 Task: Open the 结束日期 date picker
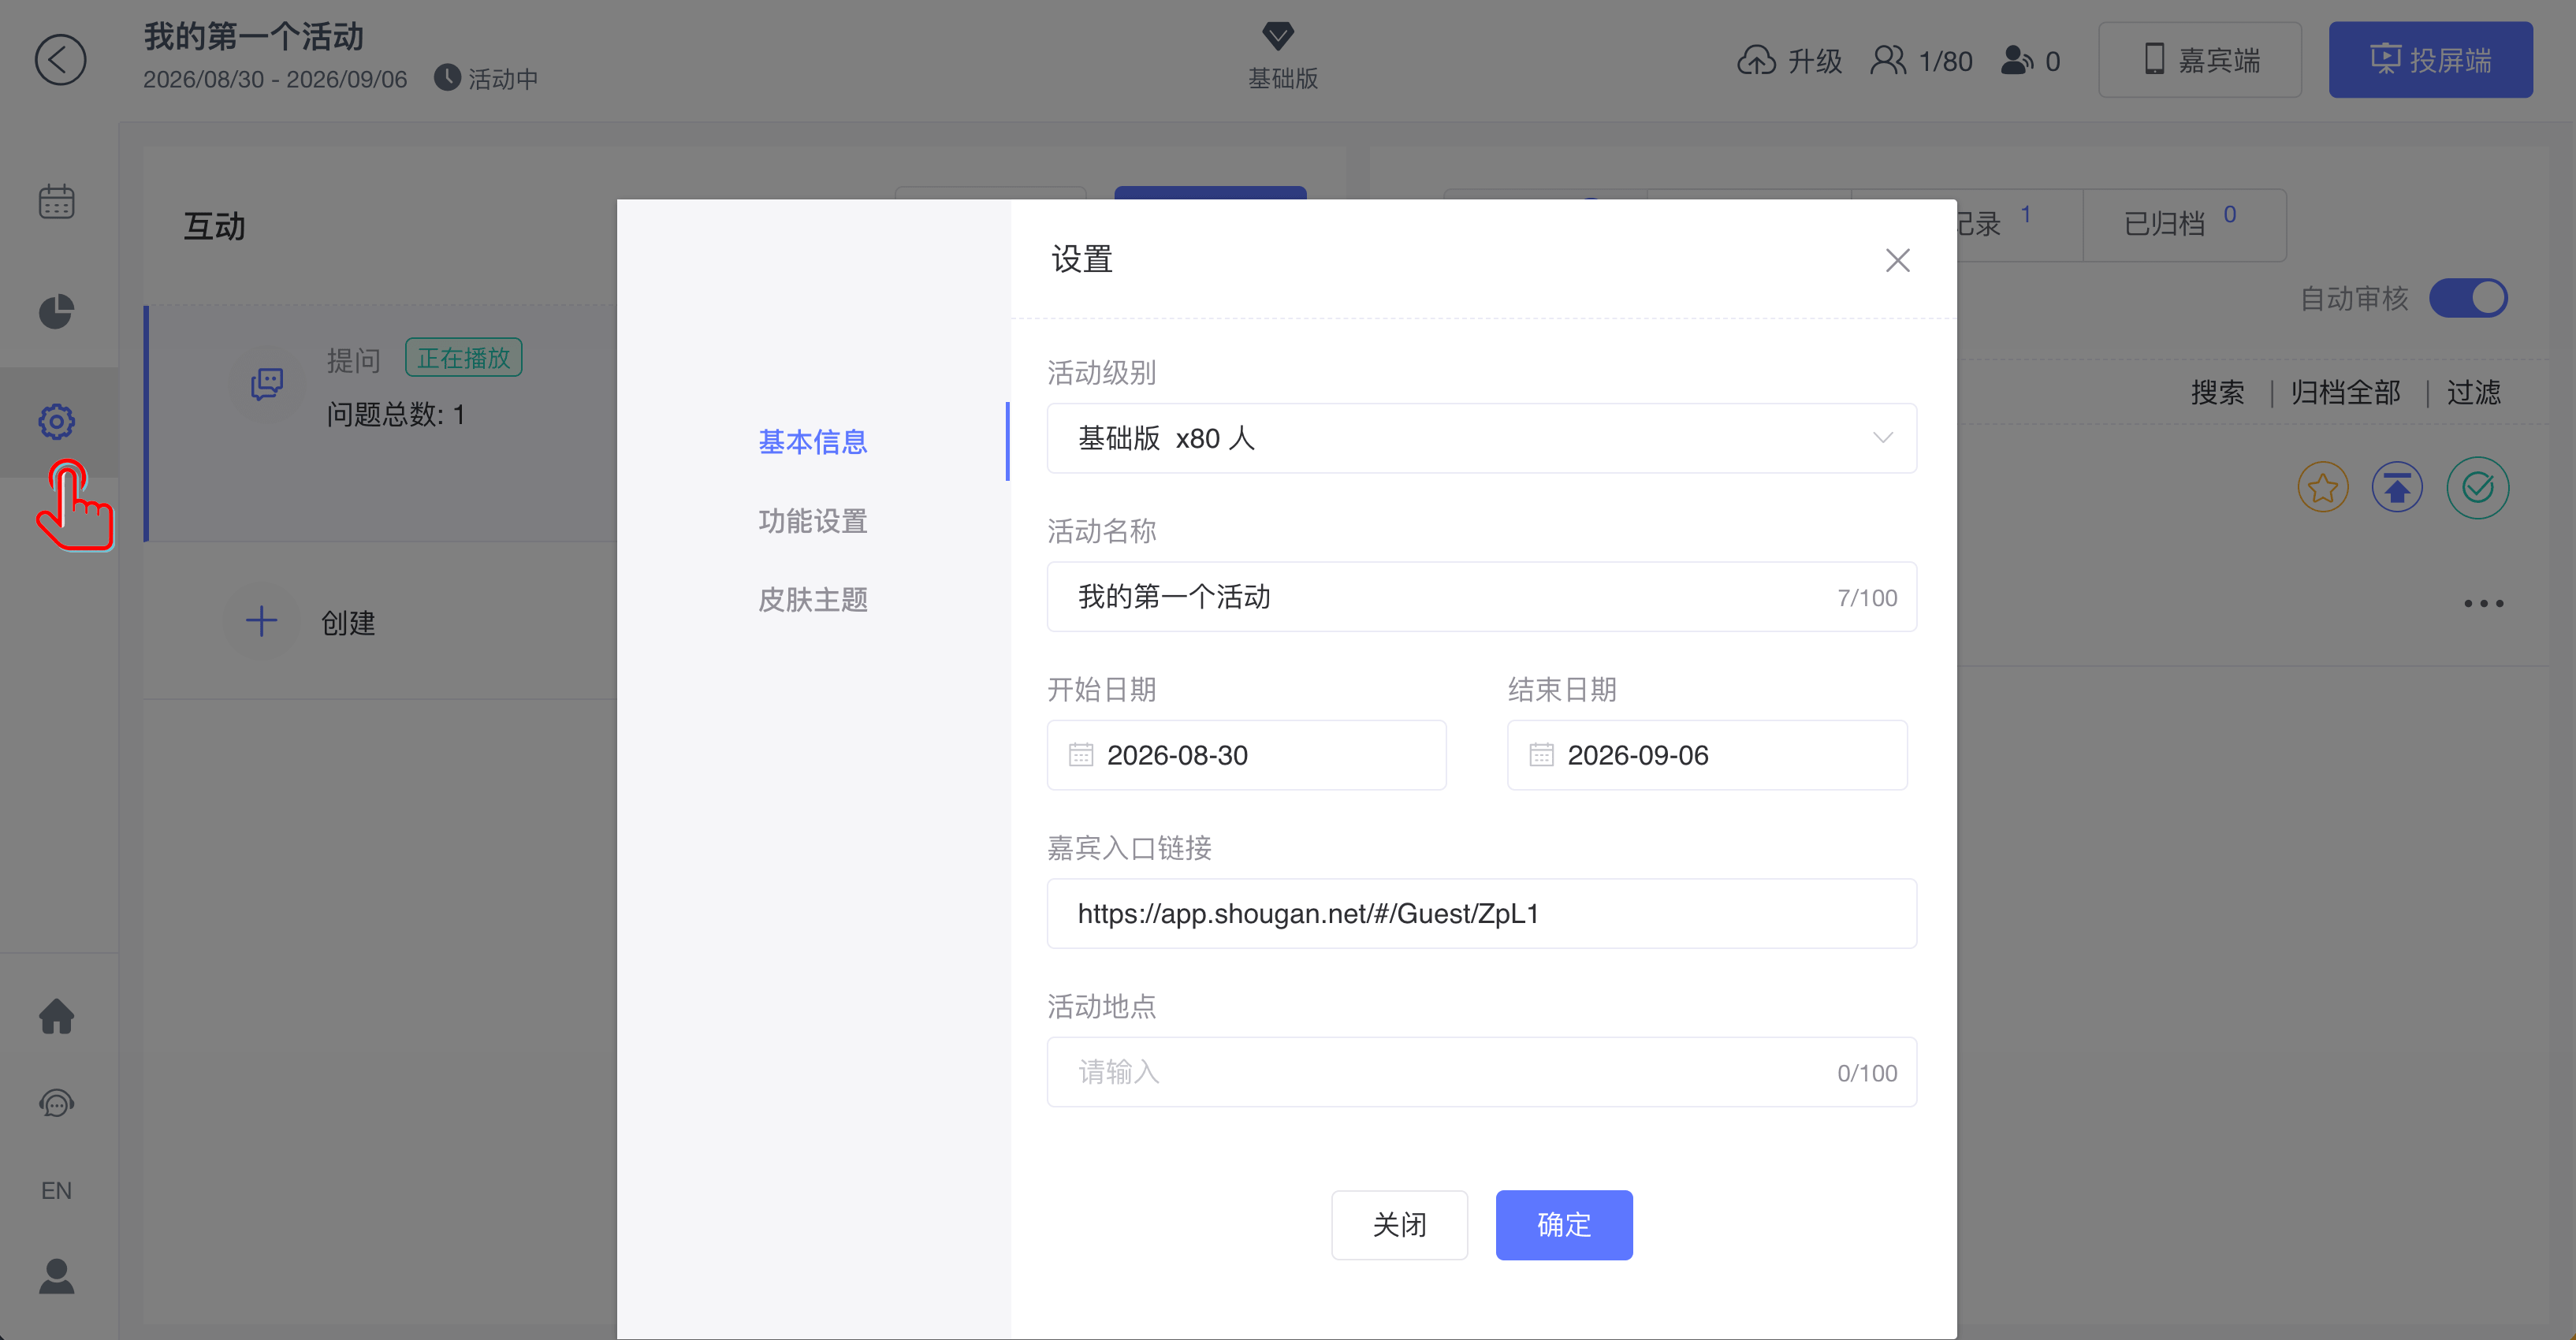click(1707, 755)
